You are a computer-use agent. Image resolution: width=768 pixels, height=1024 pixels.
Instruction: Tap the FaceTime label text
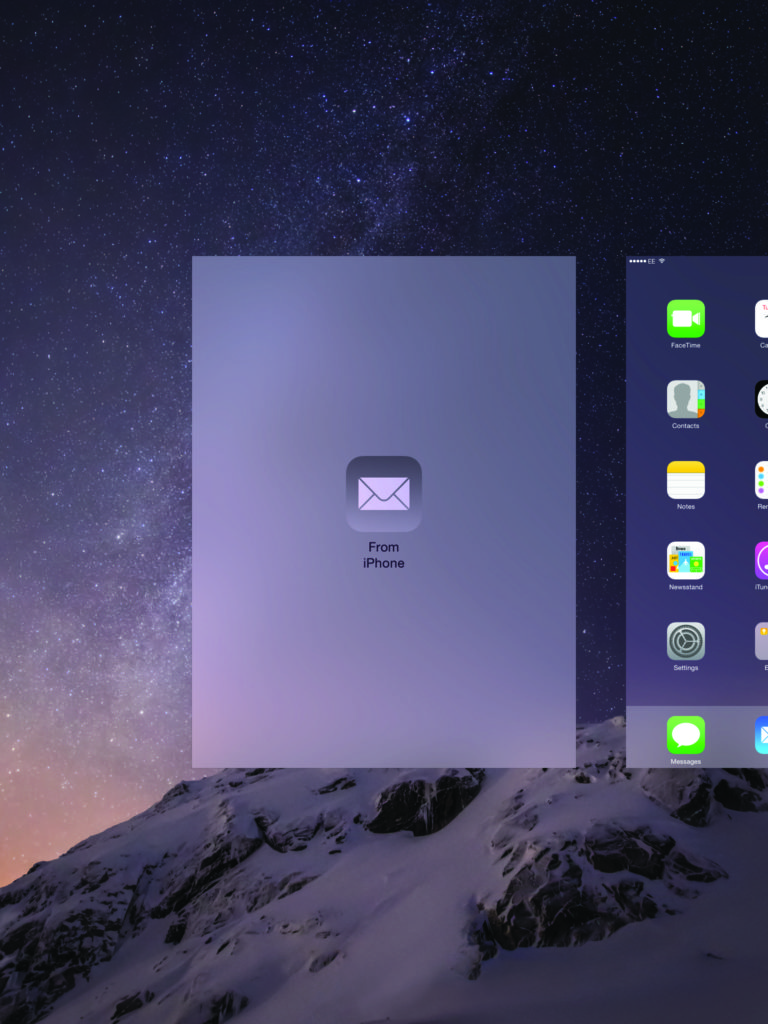[686, 345]
